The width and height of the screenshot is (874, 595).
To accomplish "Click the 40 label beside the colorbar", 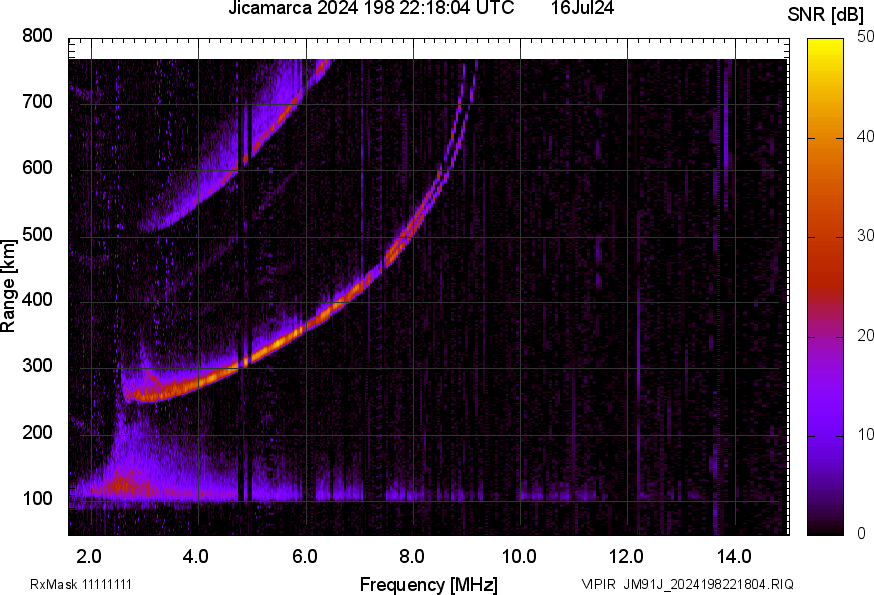I will point(865,137).
